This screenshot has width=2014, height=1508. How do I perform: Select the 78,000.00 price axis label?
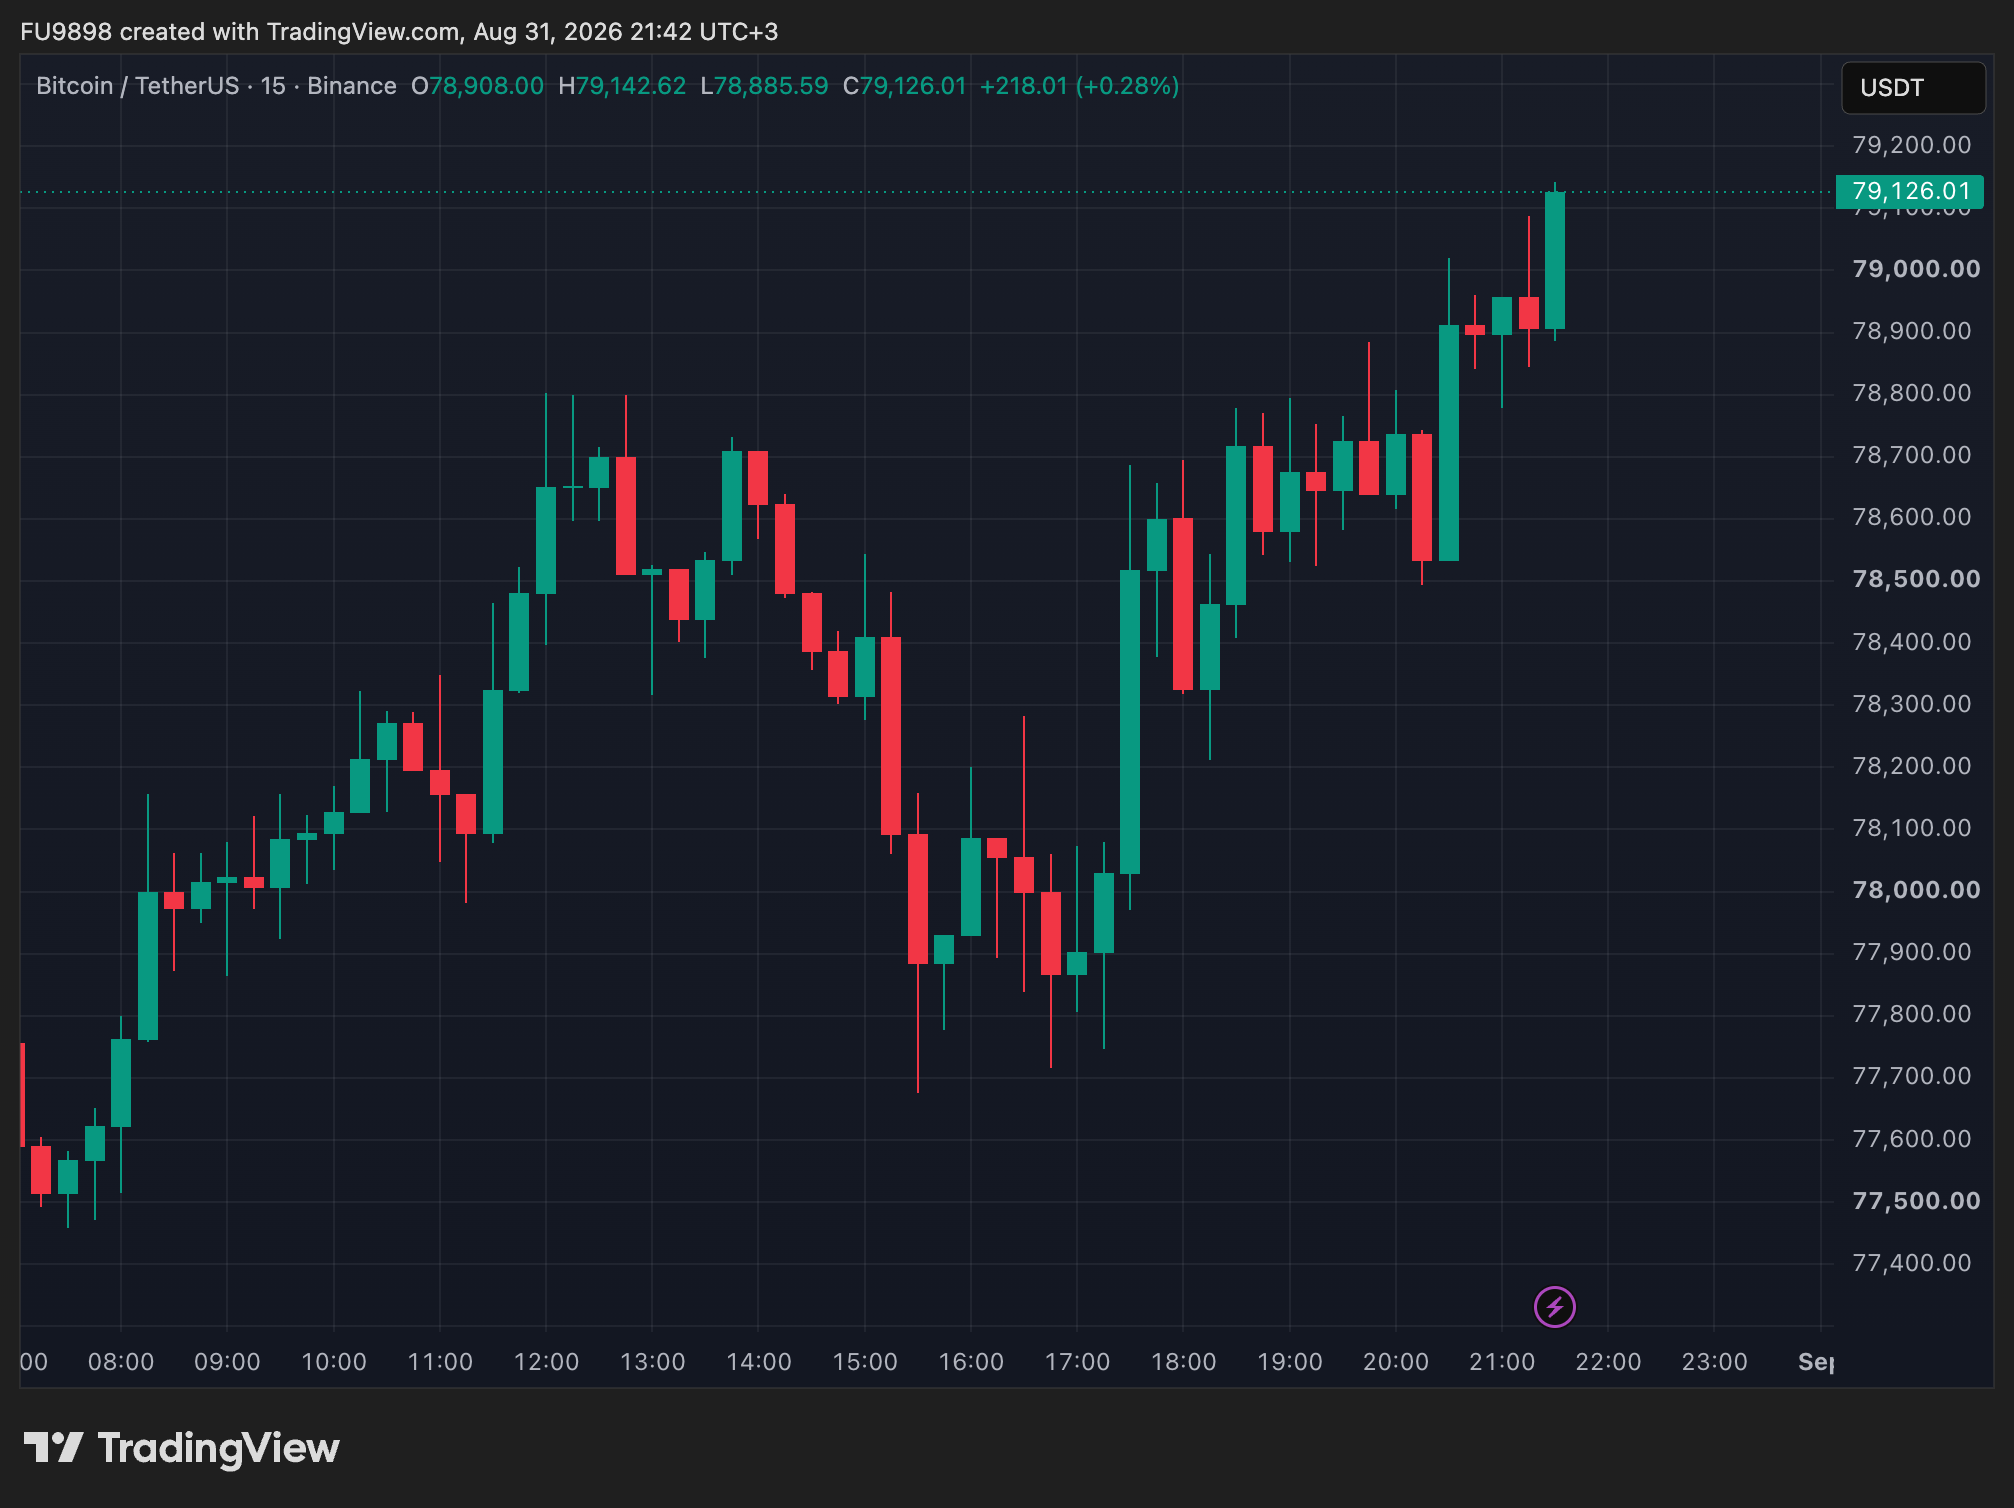click(1916, 890)
